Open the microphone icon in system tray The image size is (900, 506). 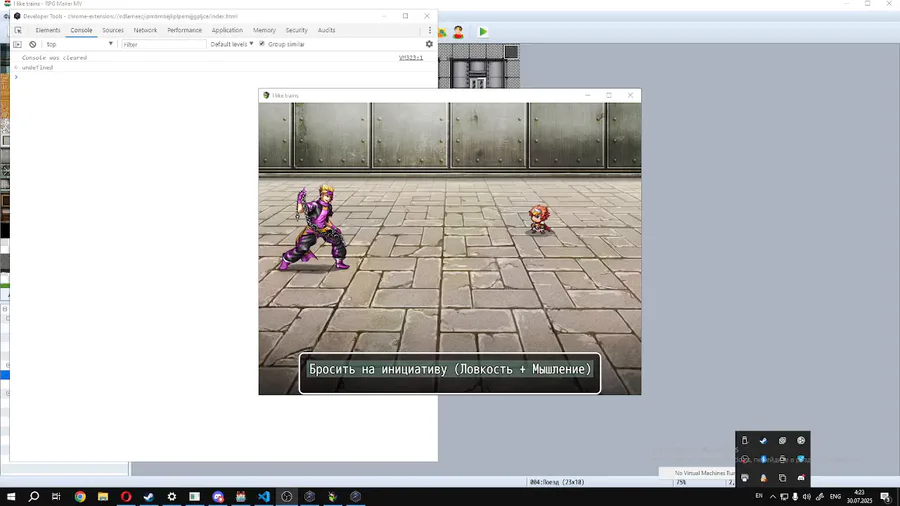pos(795,496)
